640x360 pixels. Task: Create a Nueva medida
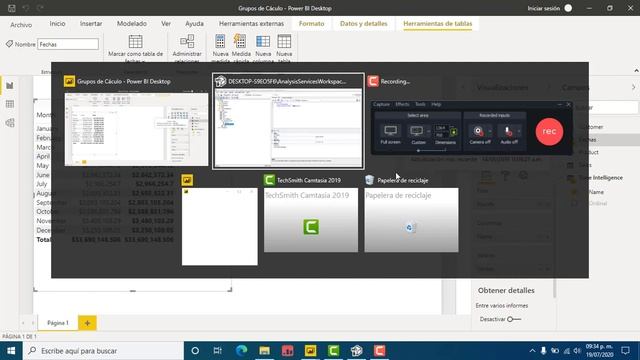[220, 49]
